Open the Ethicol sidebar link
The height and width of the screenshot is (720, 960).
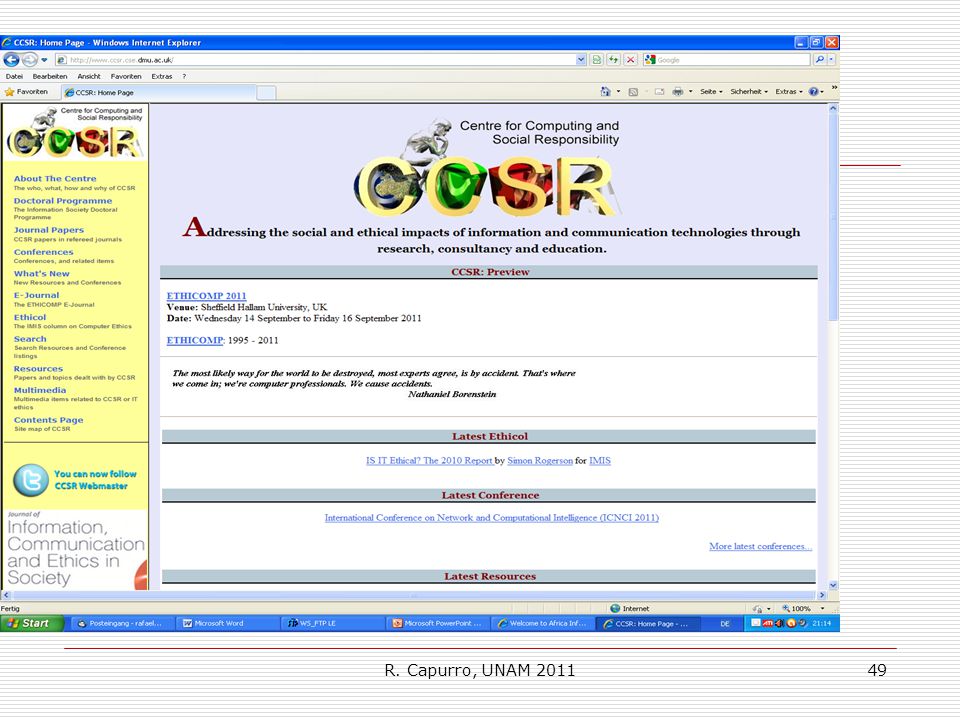click(30, 317)
